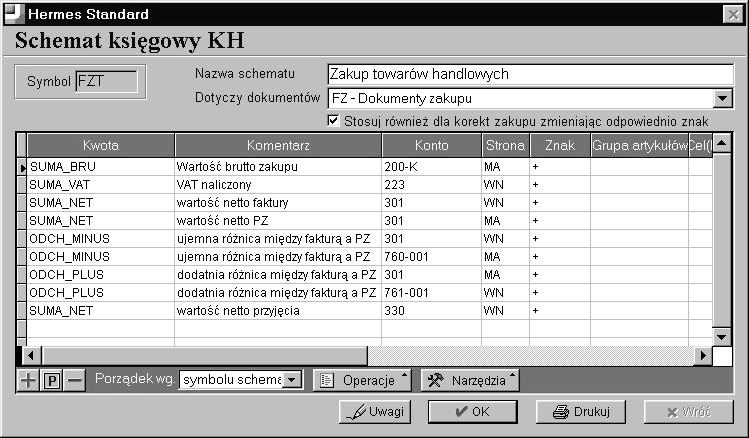Click the plus icon to add a row
Screen dimensions: 749x438
click(28, 380)
